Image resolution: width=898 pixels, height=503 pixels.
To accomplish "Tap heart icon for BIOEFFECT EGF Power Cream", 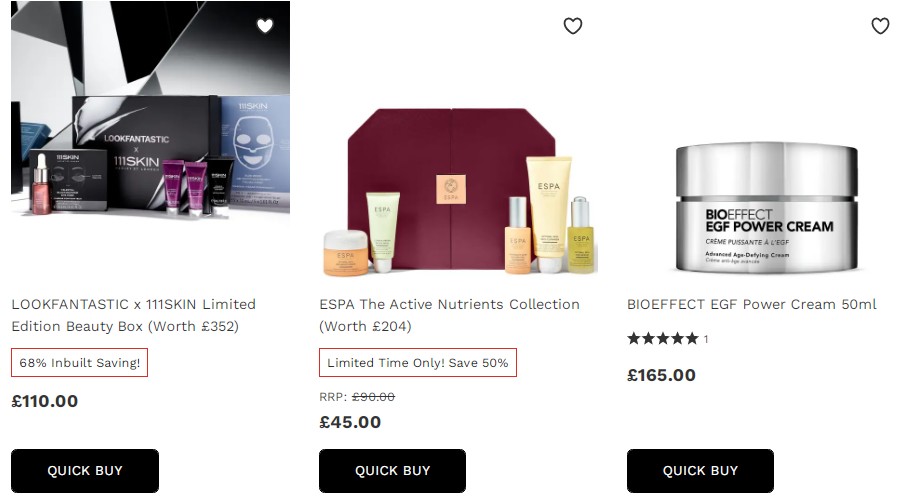I will pos(880,26).
